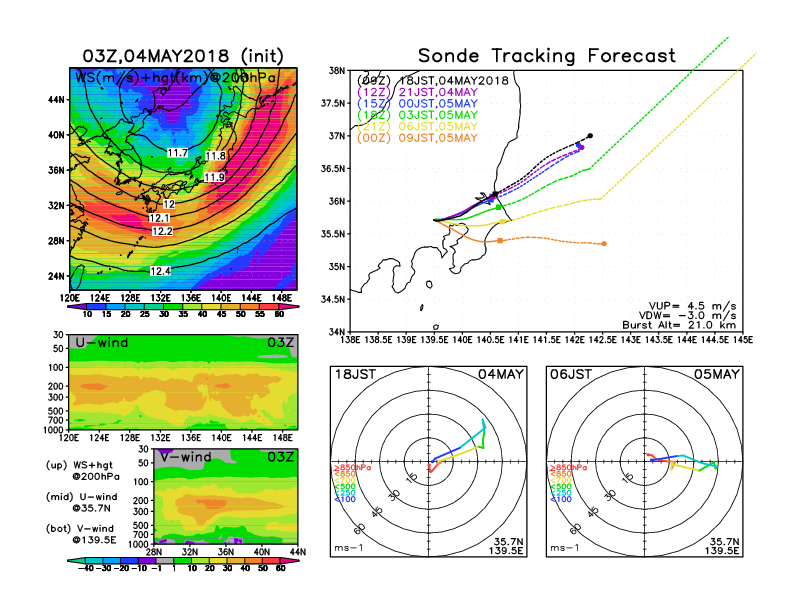Click the orange track endpoint dot
This screenshot has height=612, width=792.
(604, 244)
